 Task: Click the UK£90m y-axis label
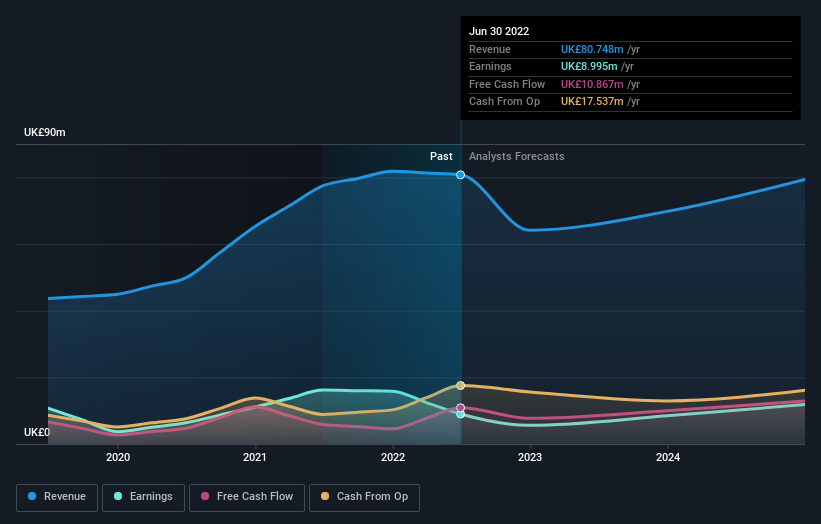click(45, 132)
